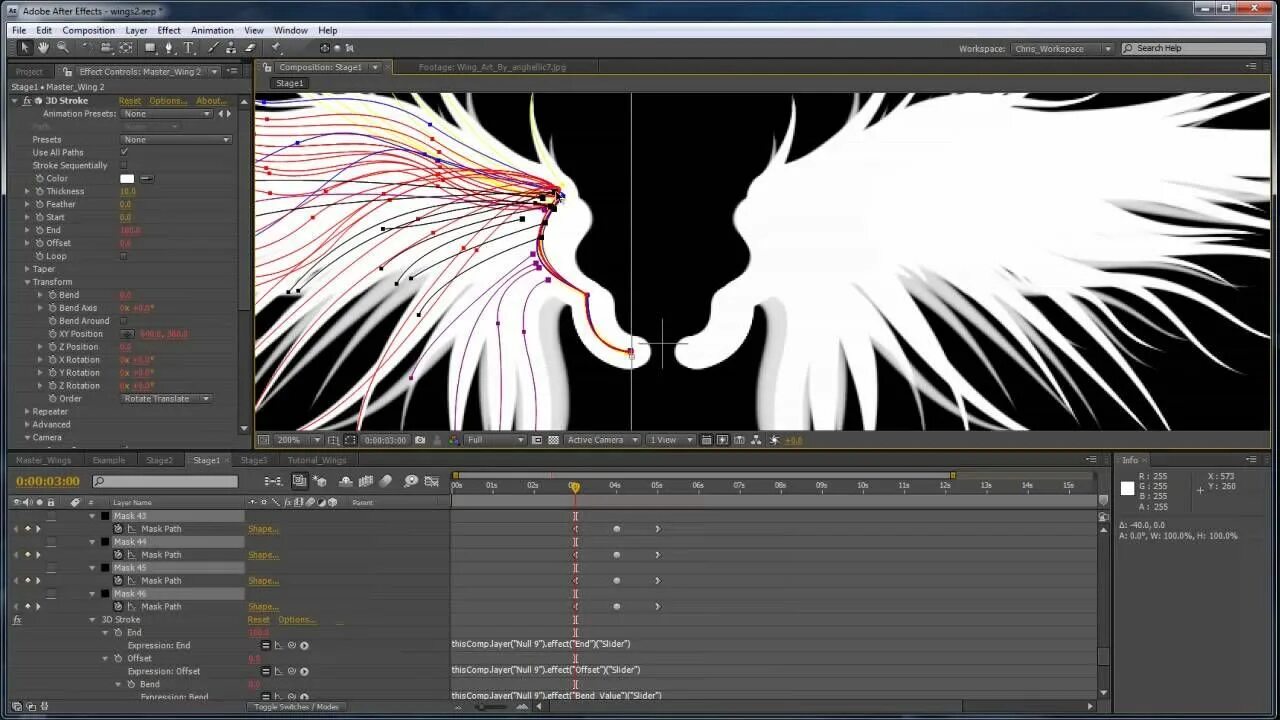The width and height of the screenshot is (1280, 720).
Task: Toggle the transparency grid icon in viewer
Action: point(553,440)
